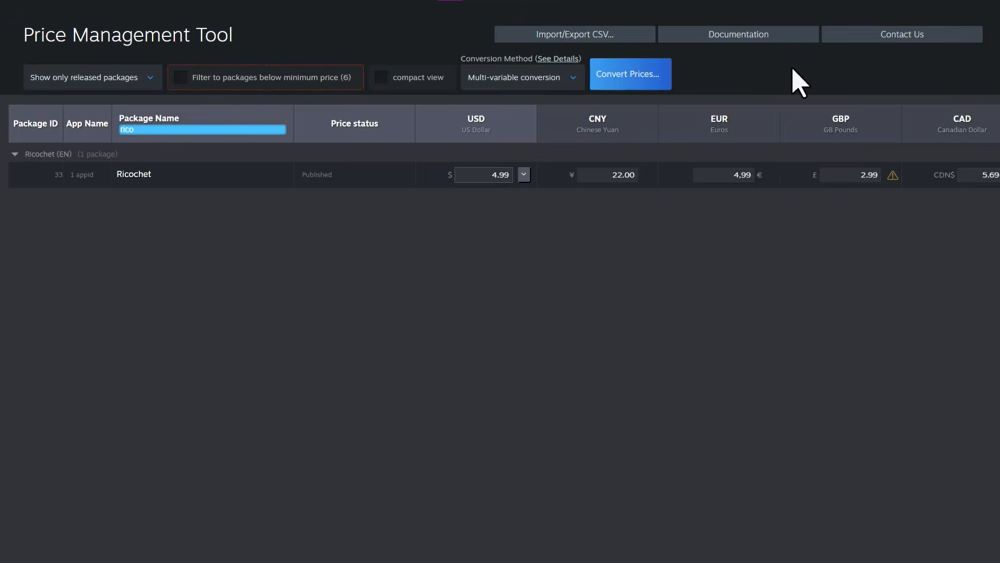The height and width of the screenshot is (563, 1000).
Task: Open the USD price dropdown arrow for Ricochet
Action: coord(524,174)
